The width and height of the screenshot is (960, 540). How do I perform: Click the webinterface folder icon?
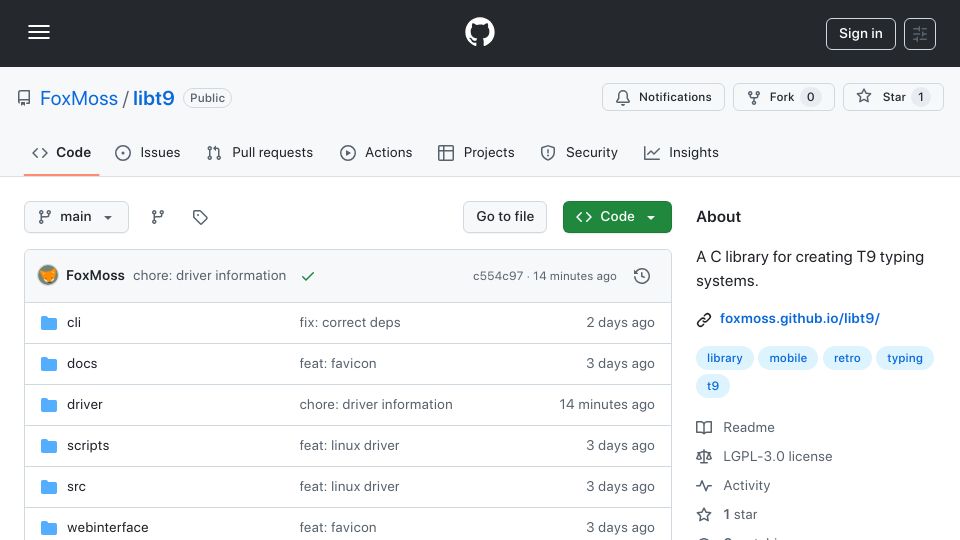[49, 528]
